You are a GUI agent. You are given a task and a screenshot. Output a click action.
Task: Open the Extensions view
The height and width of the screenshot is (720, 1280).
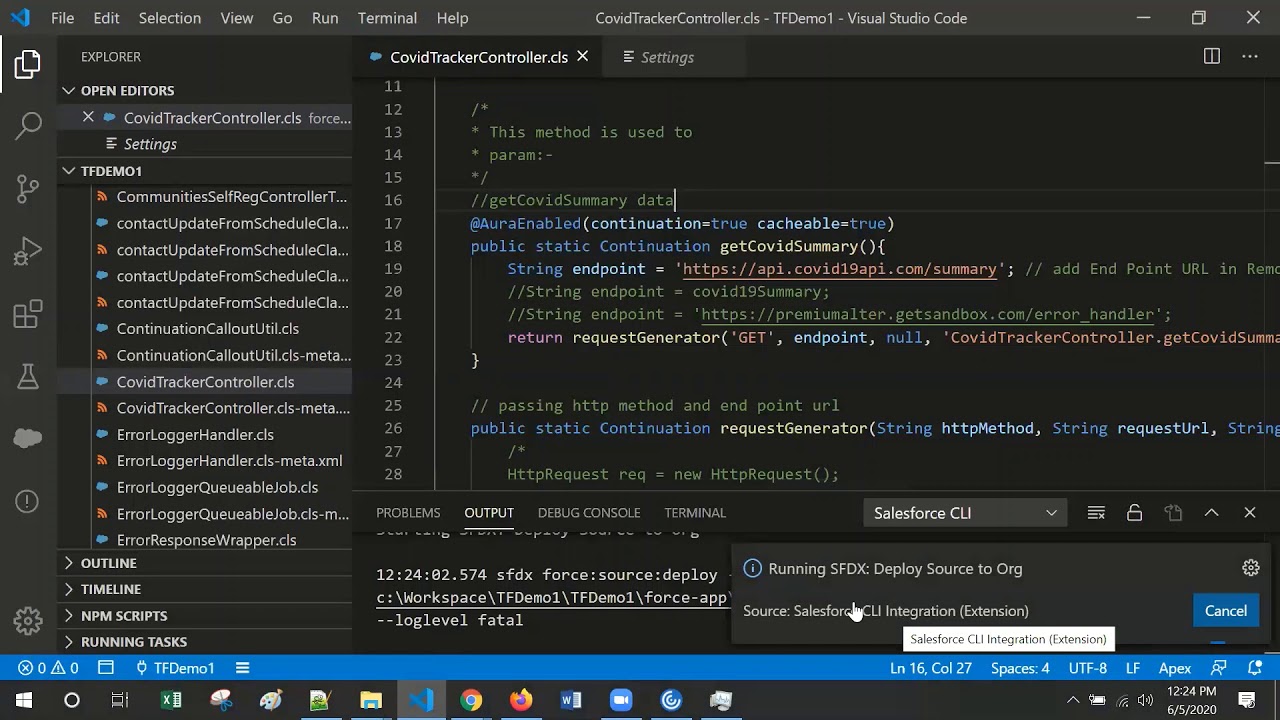[28, 313]
